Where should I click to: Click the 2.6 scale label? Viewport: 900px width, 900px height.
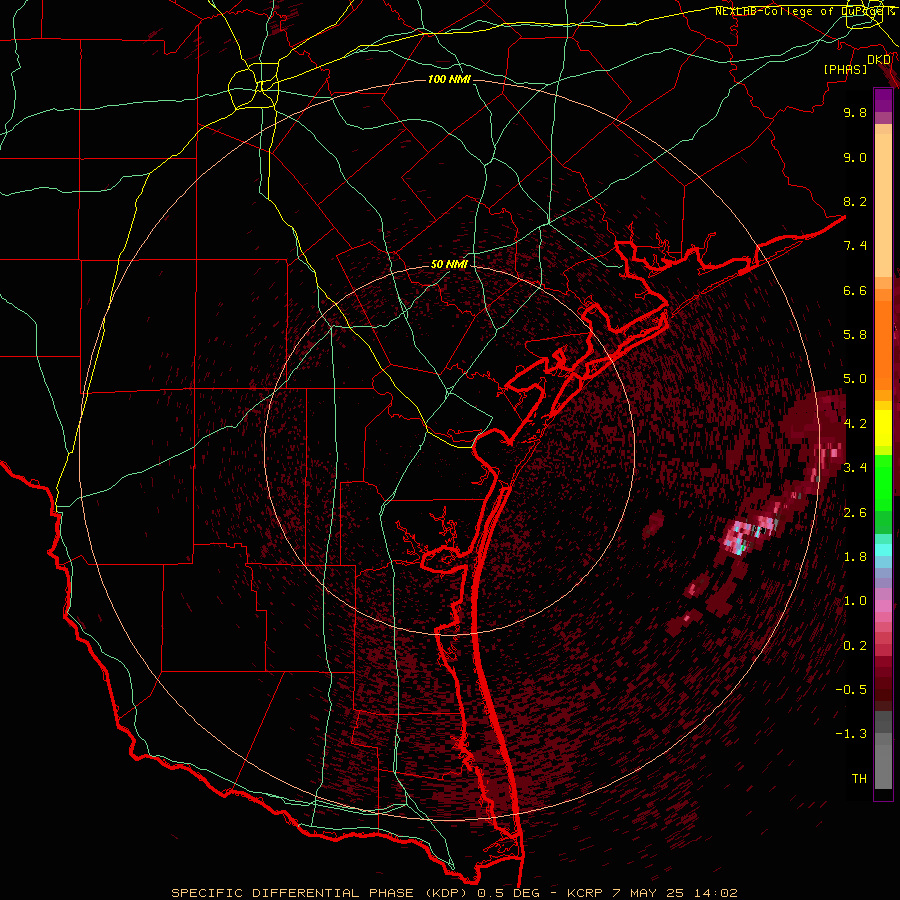coord(855,513)
